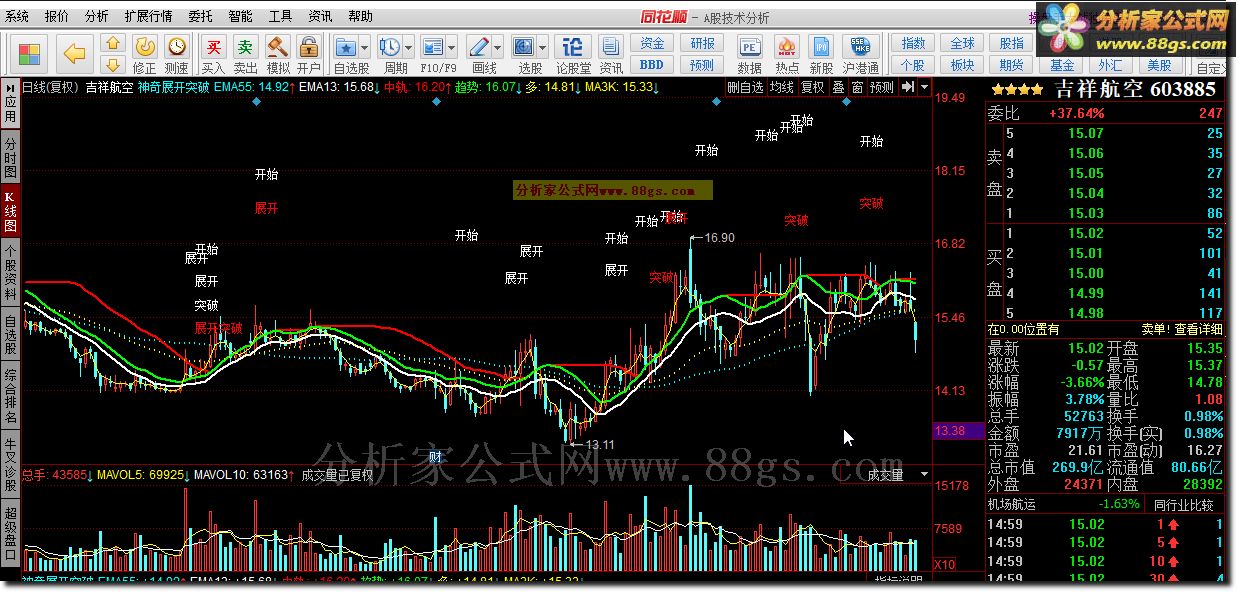The width and height of the screenshot is (1238, 592).
Task: Expand the 画线 dropdown arrow
Action: 497,47
